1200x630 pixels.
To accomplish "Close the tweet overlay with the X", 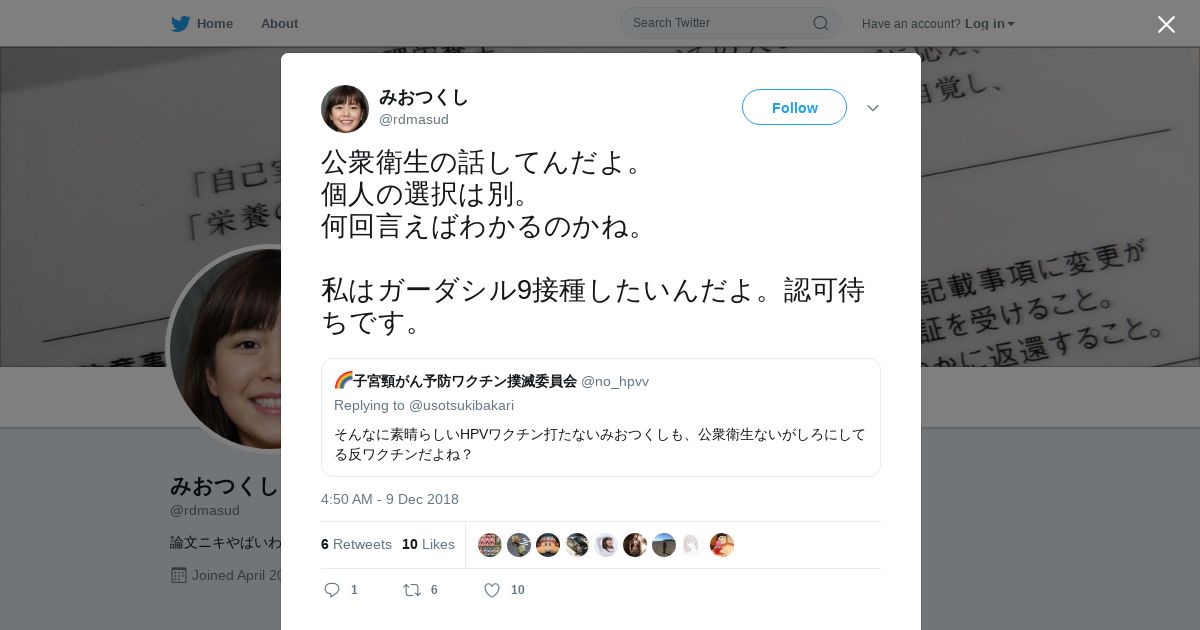I will tap(1166, 24).
